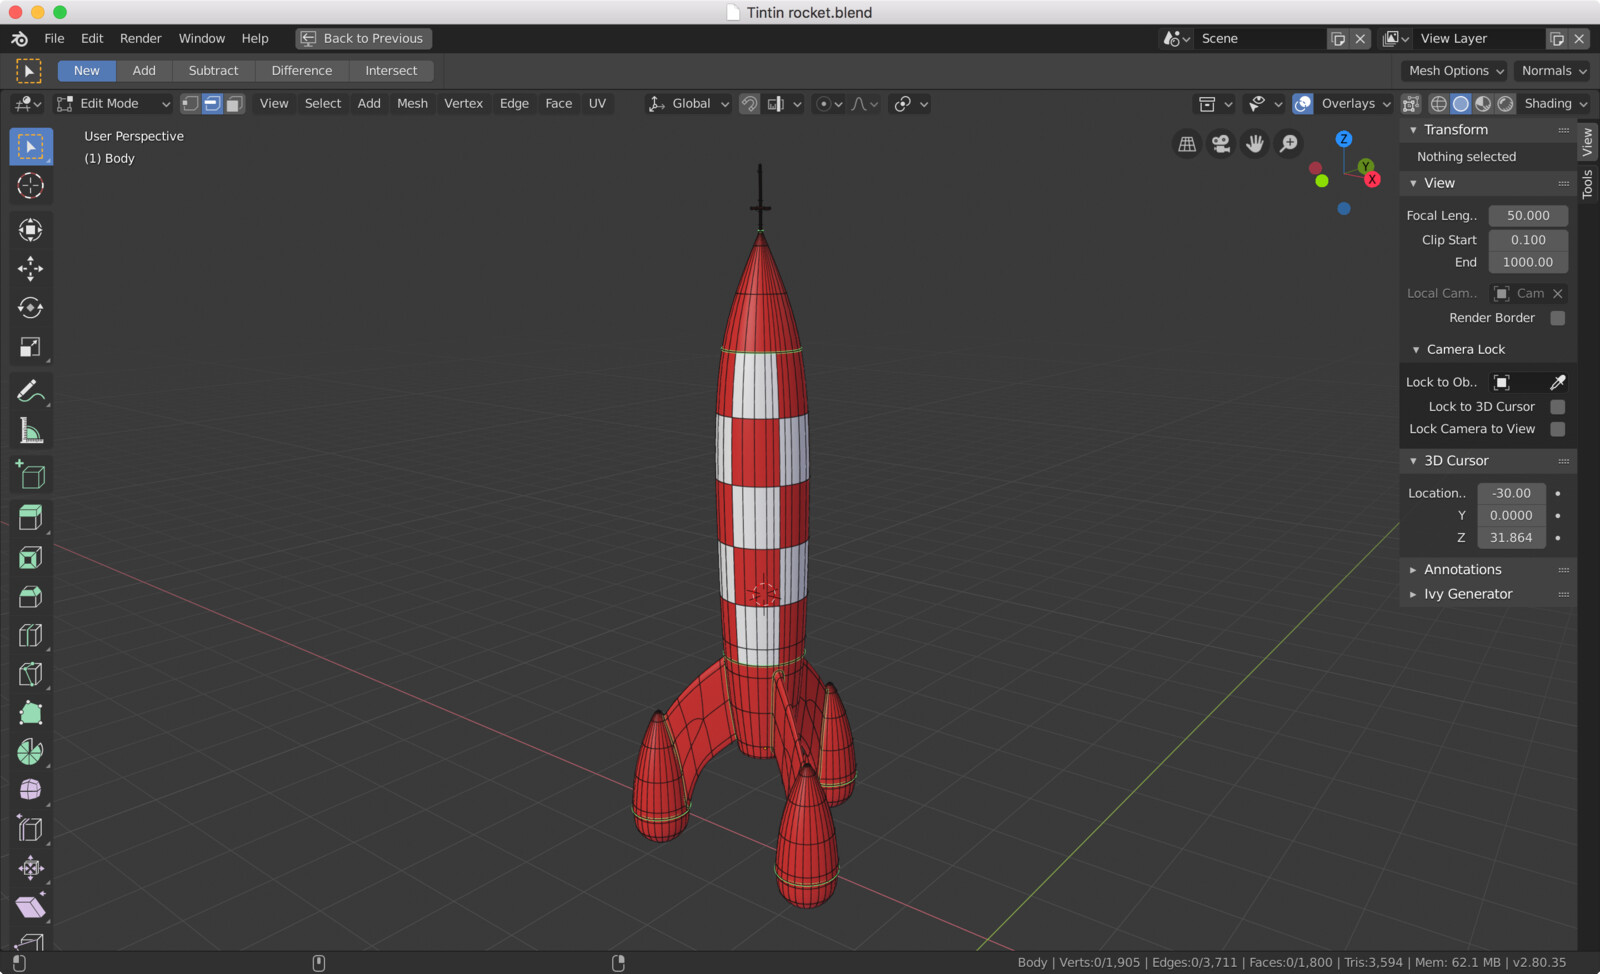The width and height of the screenshot is (1600, 974).
Task: Toggle snapping magnet button
Action: pyautogui.click(x=749, y=104)
